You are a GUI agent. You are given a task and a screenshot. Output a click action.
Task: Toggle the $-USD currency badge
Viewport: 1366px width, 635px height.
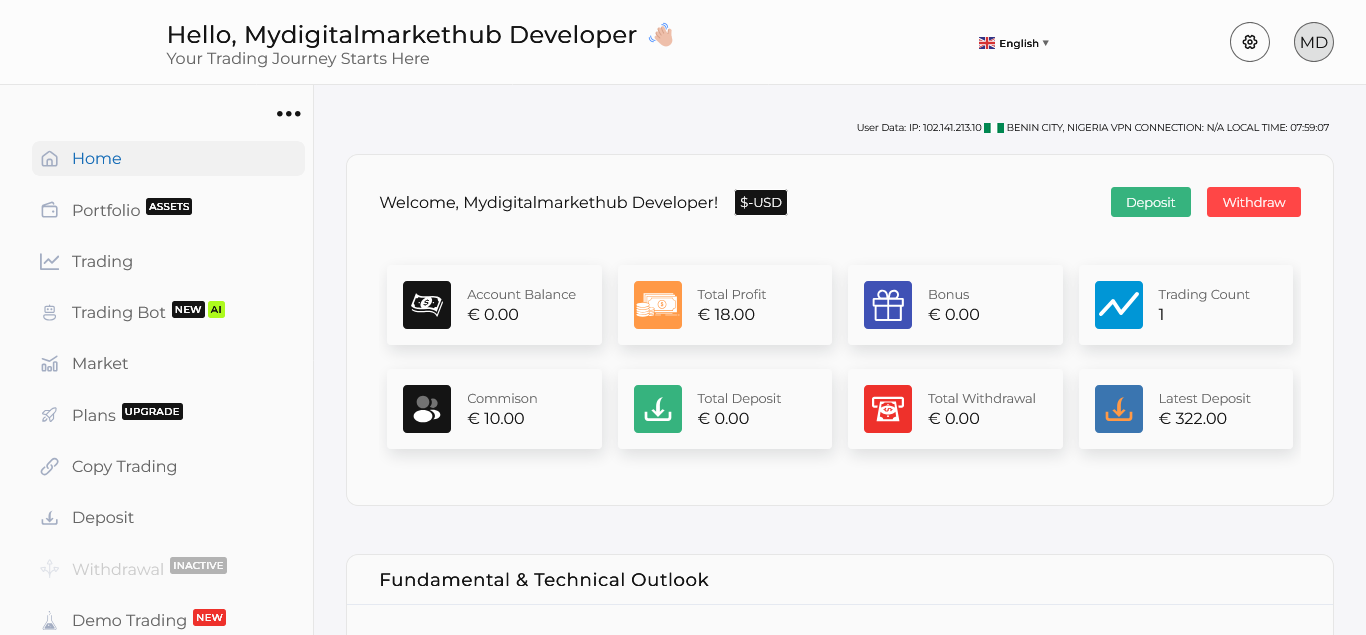click(x=760, y=203)
